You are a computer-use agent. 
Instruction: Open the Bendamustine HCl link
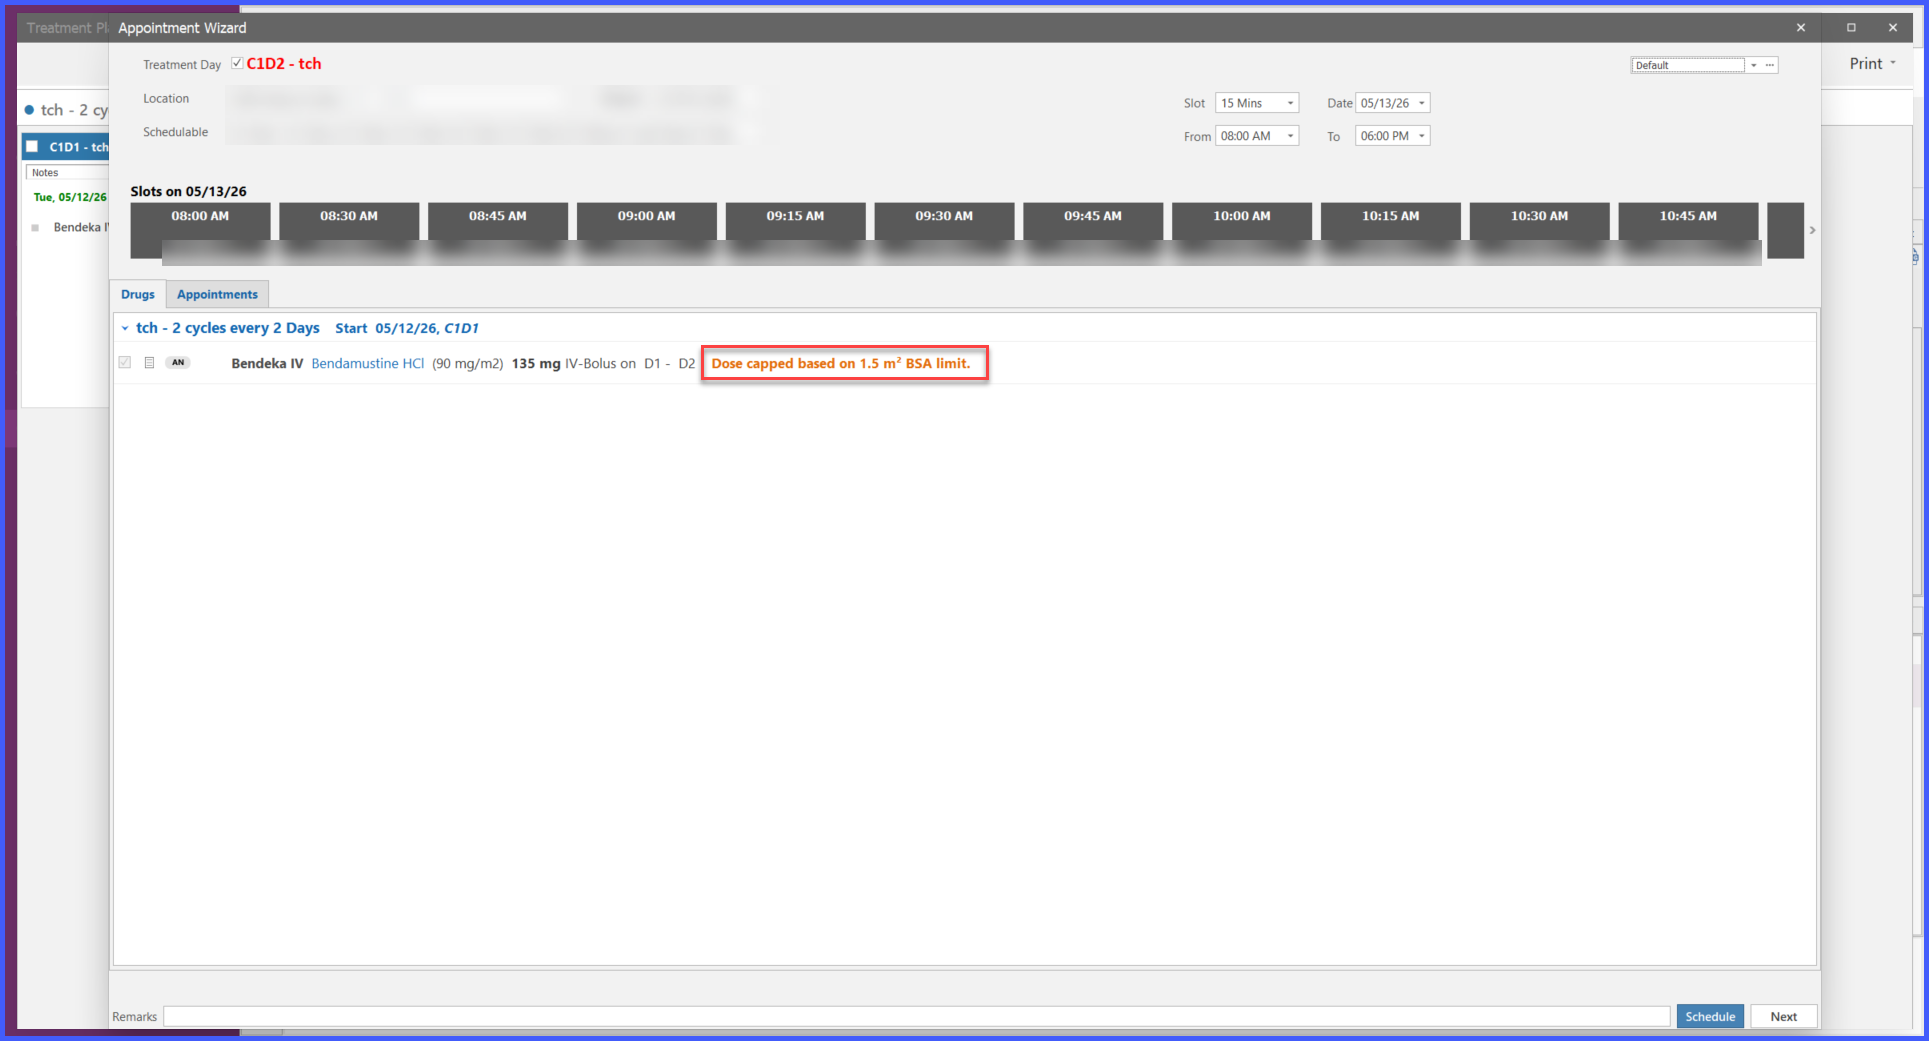pos(368,363)
